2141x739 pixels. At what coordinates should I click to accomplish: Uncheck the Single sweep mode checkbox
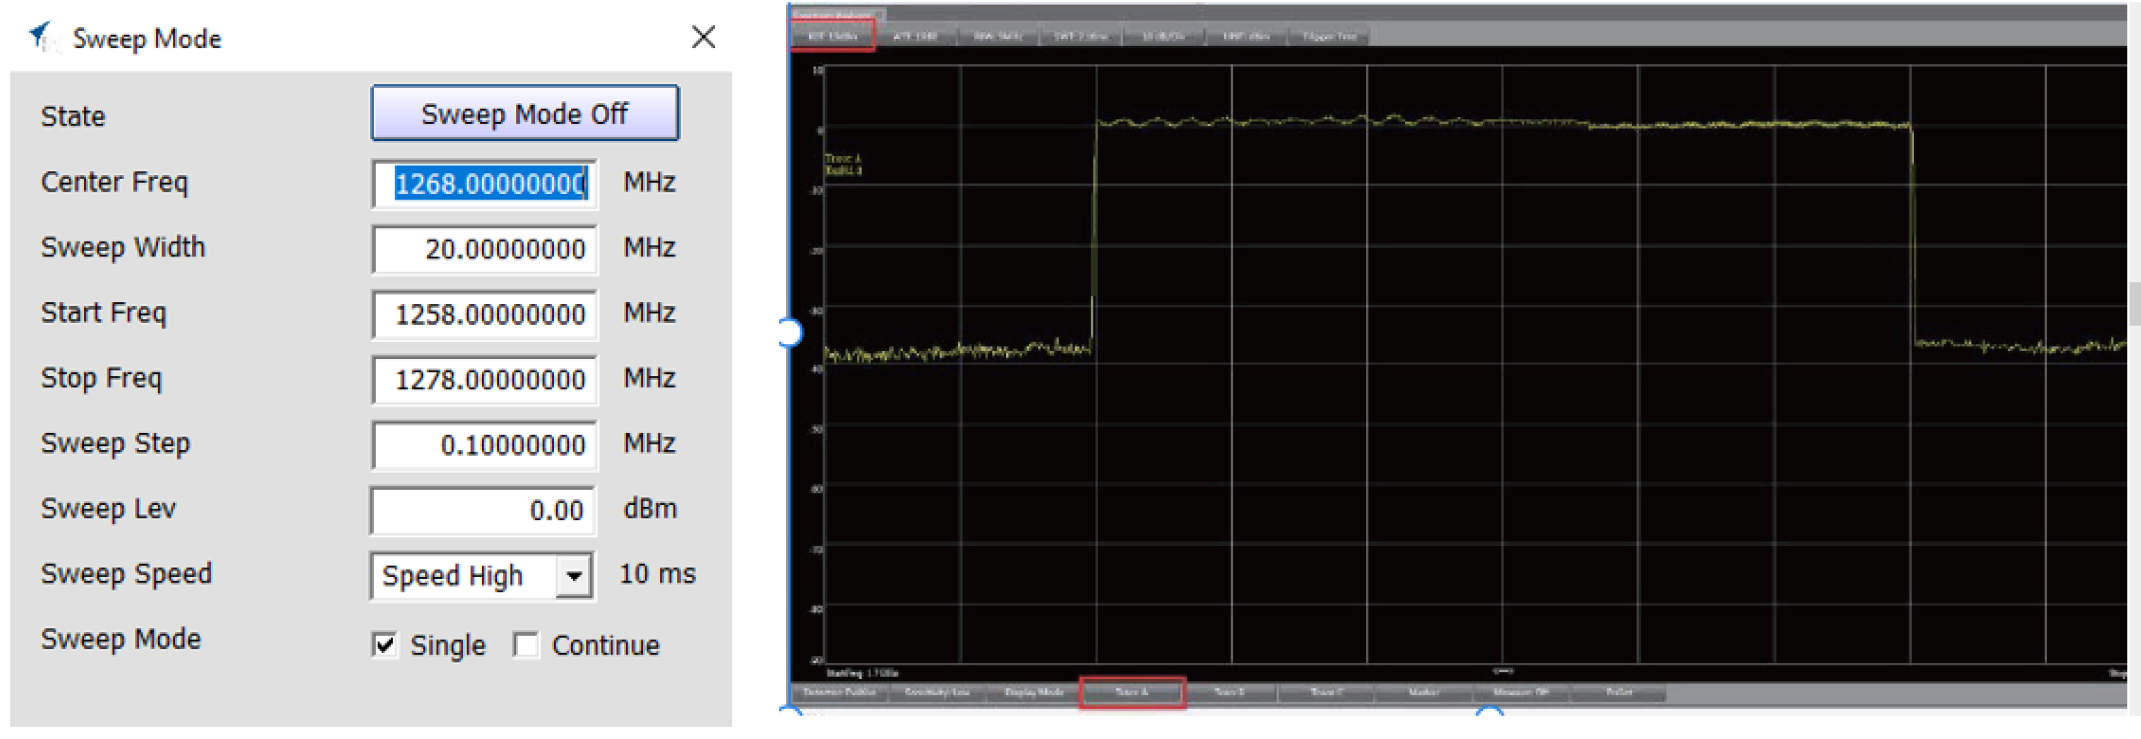pos(385,645)
